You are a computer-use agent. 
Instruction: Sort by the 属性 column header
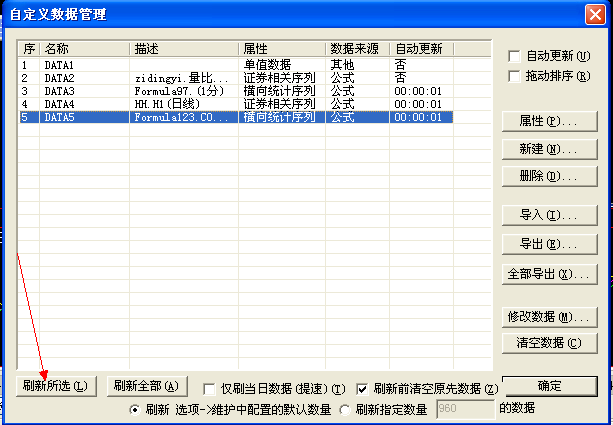tap(282, 49)
